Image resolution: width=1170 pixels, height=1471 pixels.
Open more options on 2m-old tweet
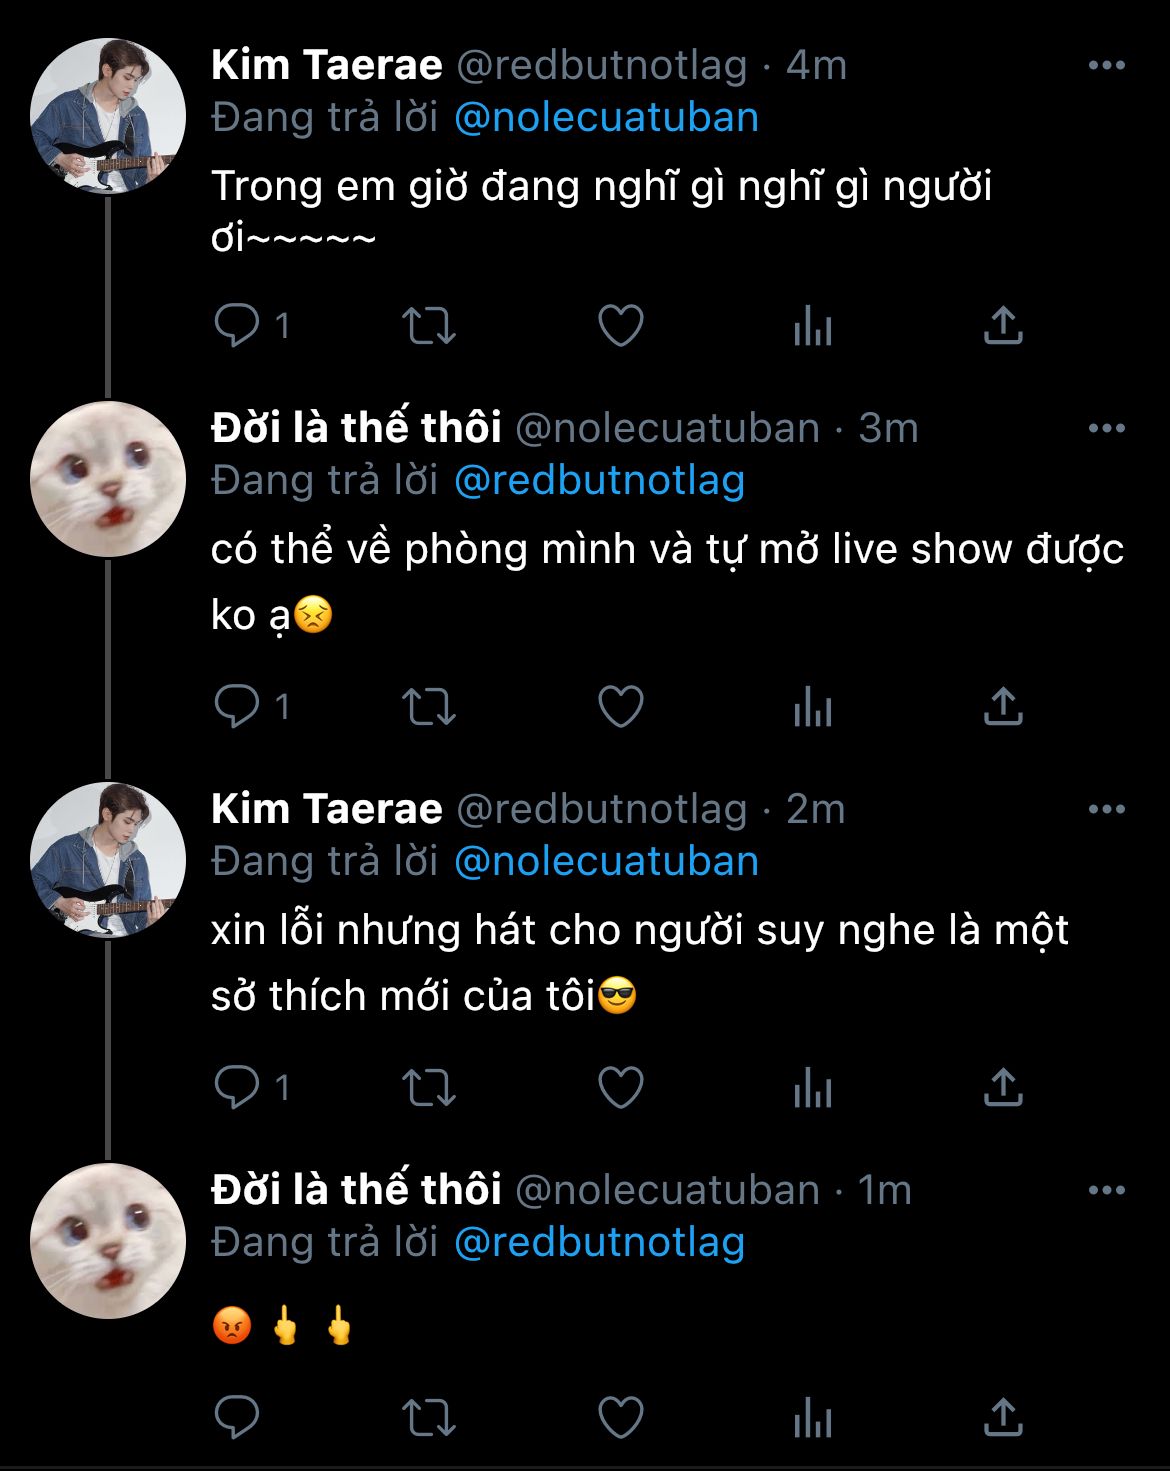coord(1106,810)
